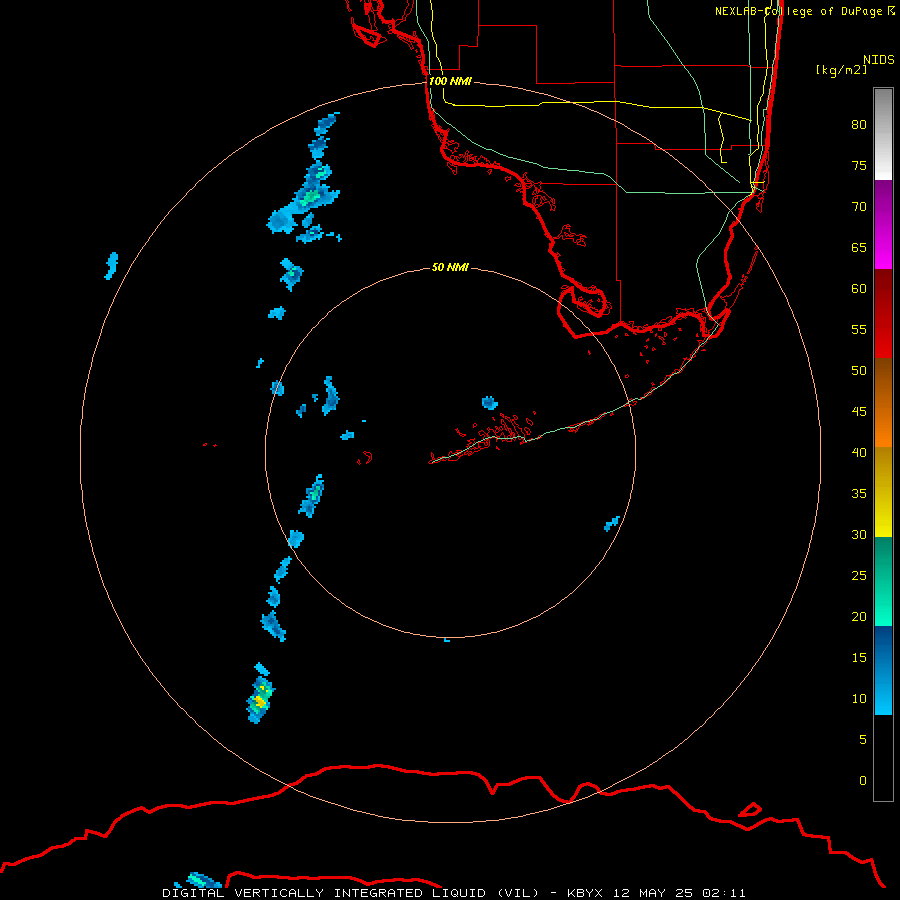The image size is (900, 900).
Task: Click the 5 value on the scale
Action: pyautogui.click(x=863, y=740)
